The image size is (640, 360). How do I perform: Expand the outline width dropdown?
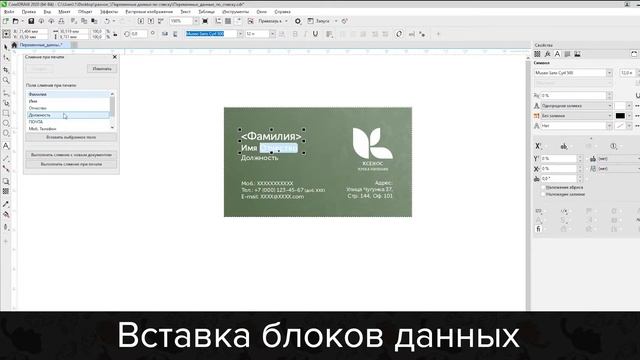(x=610, y=126)
